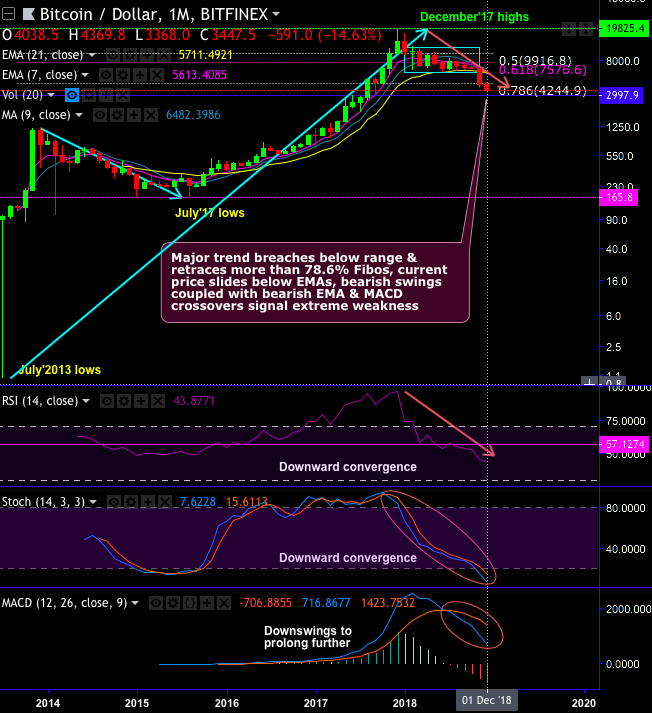Collapse the legend with the minus box icon

click(8, 14)
